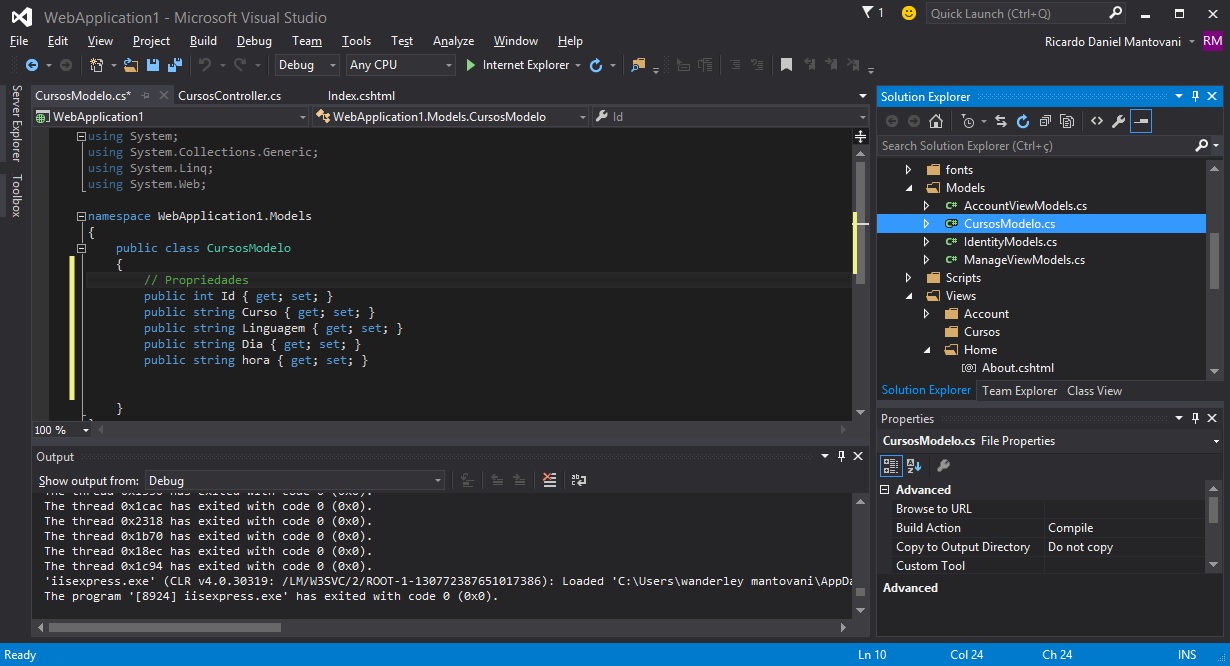Select IdentityModels.cs in Solution Explorer
This screenshot has height=666, width=1230.
coord(1010,242)
